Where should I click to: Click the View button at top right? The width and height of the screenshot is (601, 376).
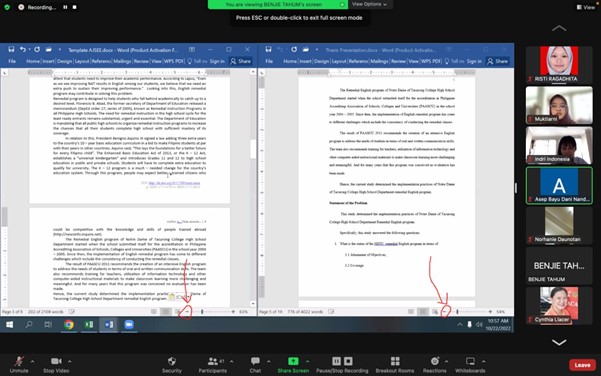[586, 7]
